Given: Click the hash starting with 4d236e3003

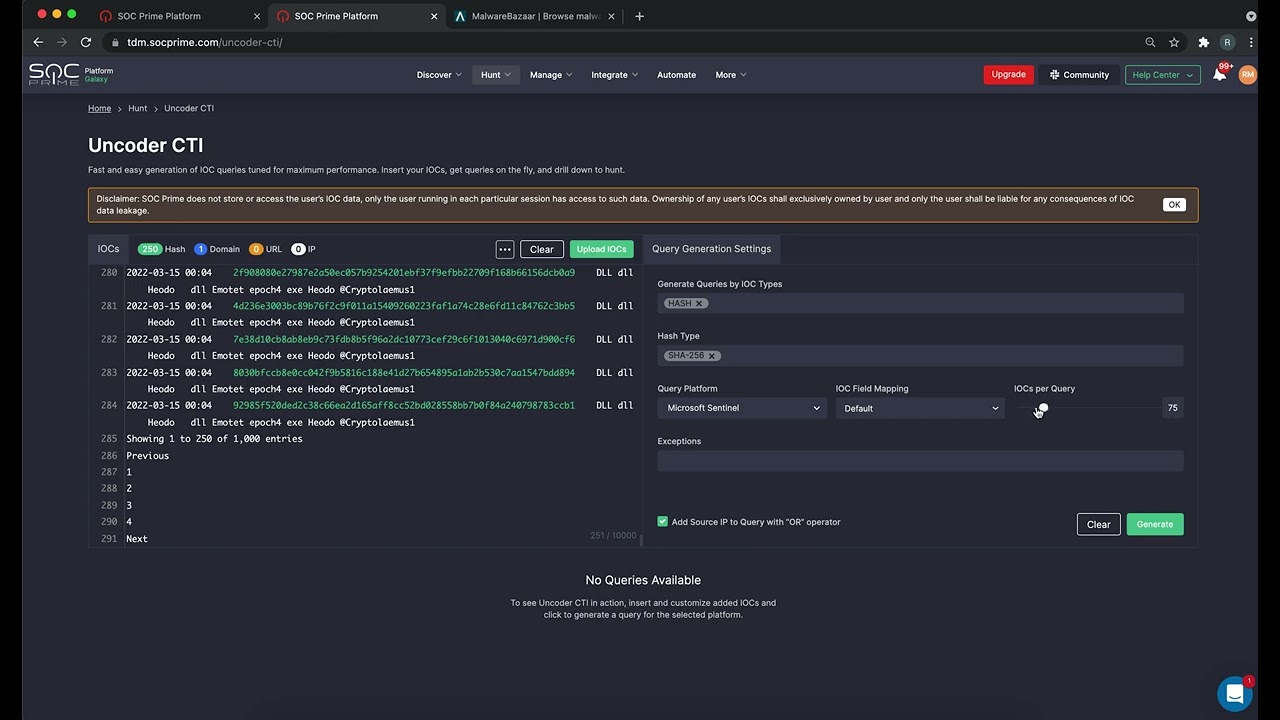Looking at the screenshot, I should point(404,306).
